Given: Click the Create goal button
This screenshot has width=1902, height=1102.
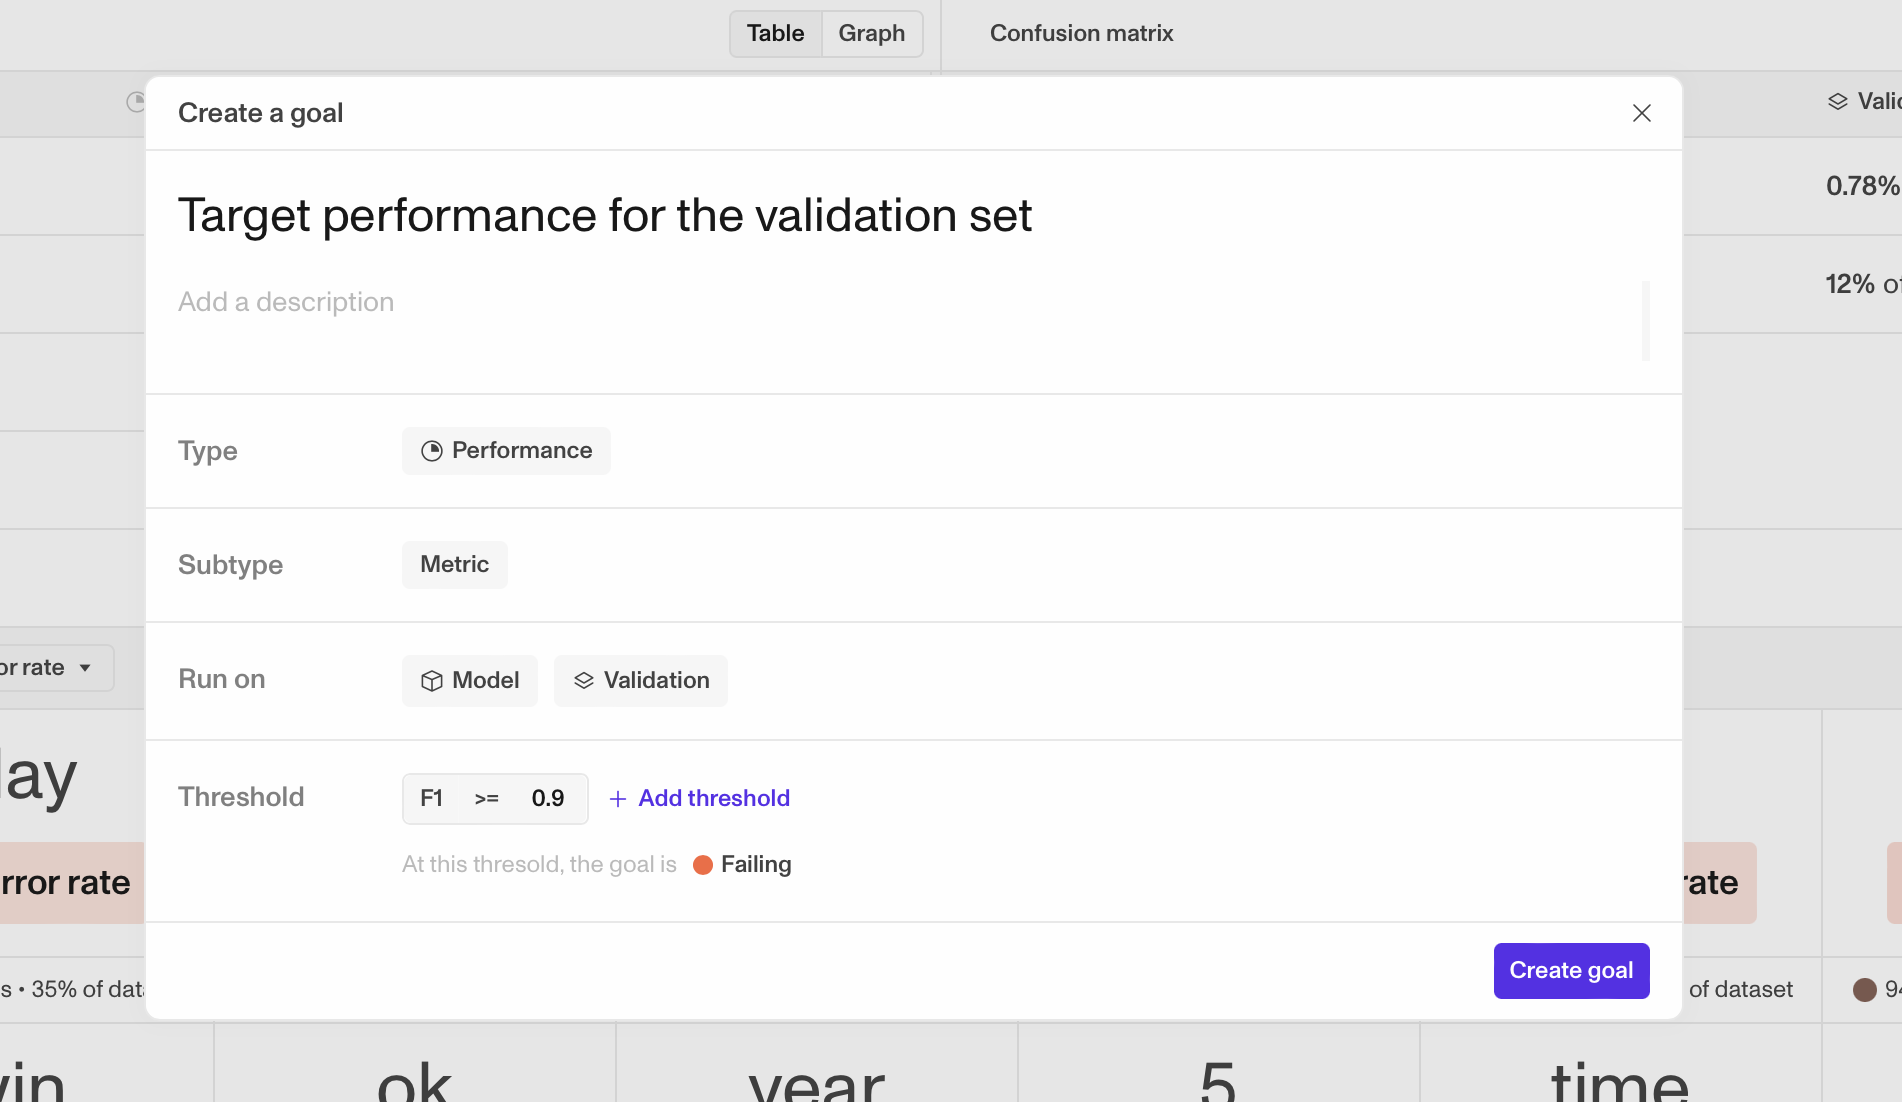Looking at the screenshot, I should tap(1571, 971).
